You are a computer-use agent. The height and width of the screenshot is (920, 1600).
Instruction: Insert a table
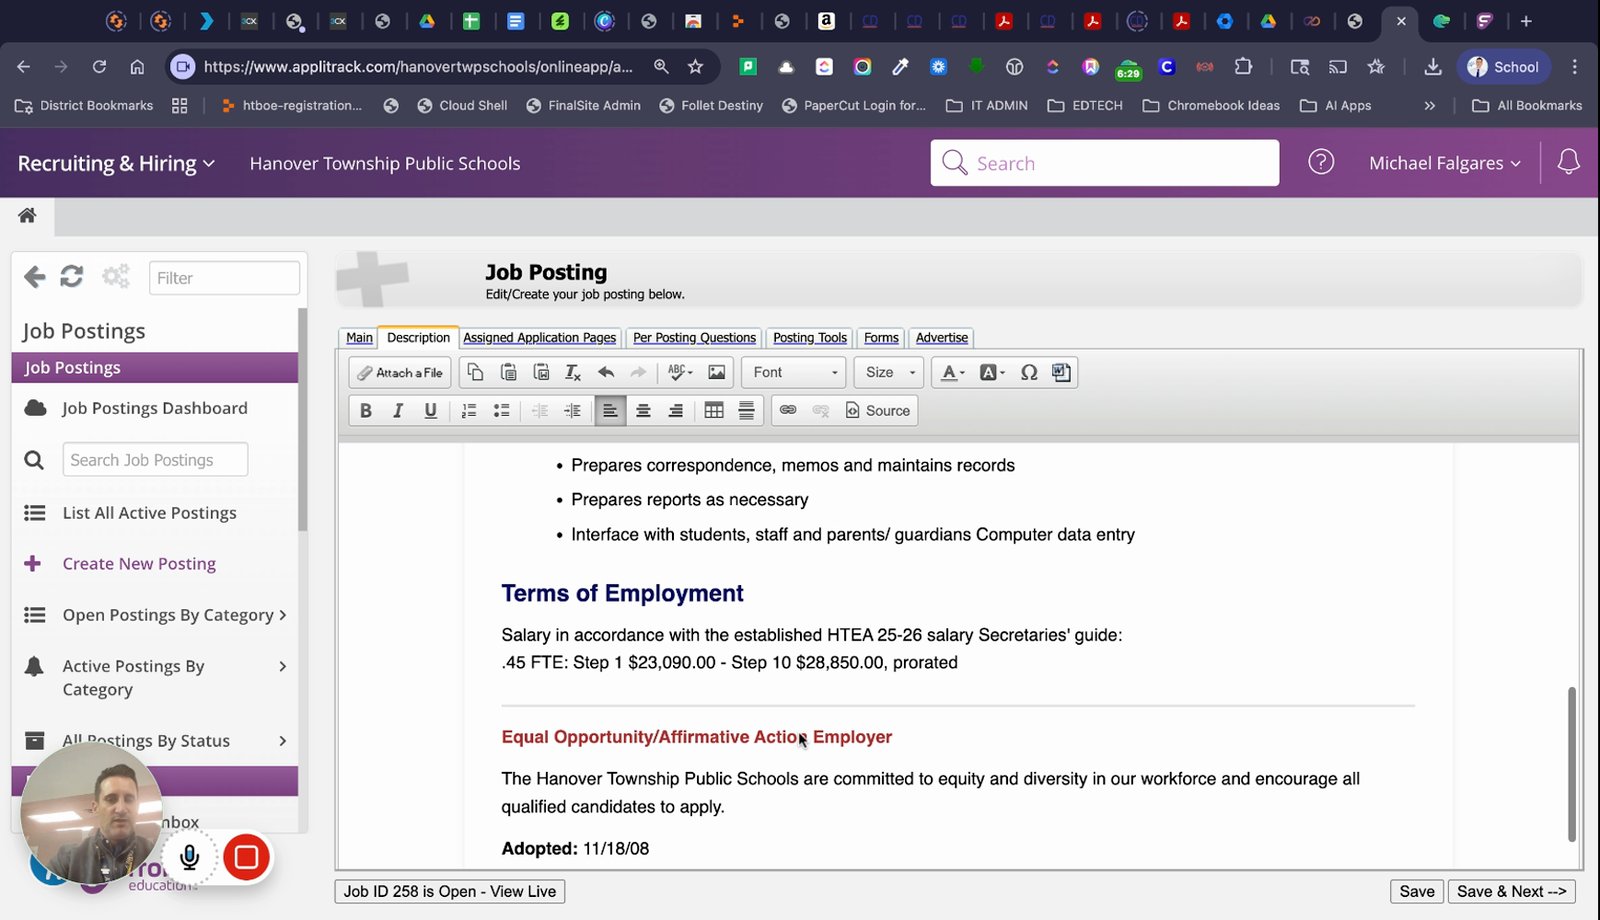(714, 411)
